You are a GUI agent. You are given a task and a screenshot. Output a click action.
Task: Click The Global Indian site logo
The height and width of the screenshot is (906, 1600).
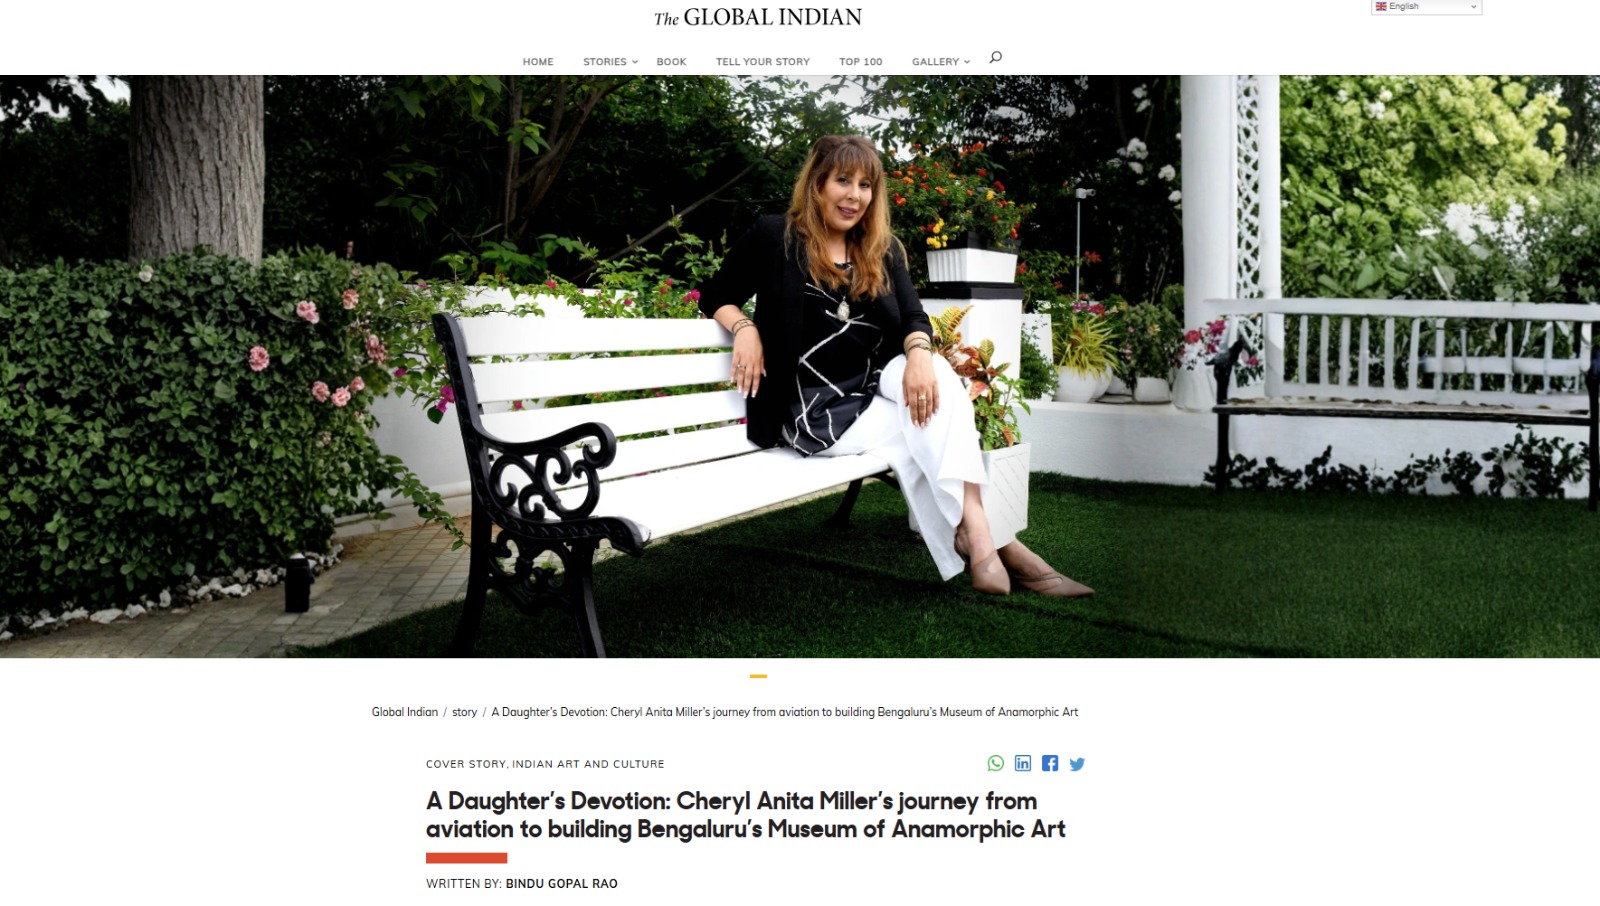pyautogui.click(x=758, y=17)
